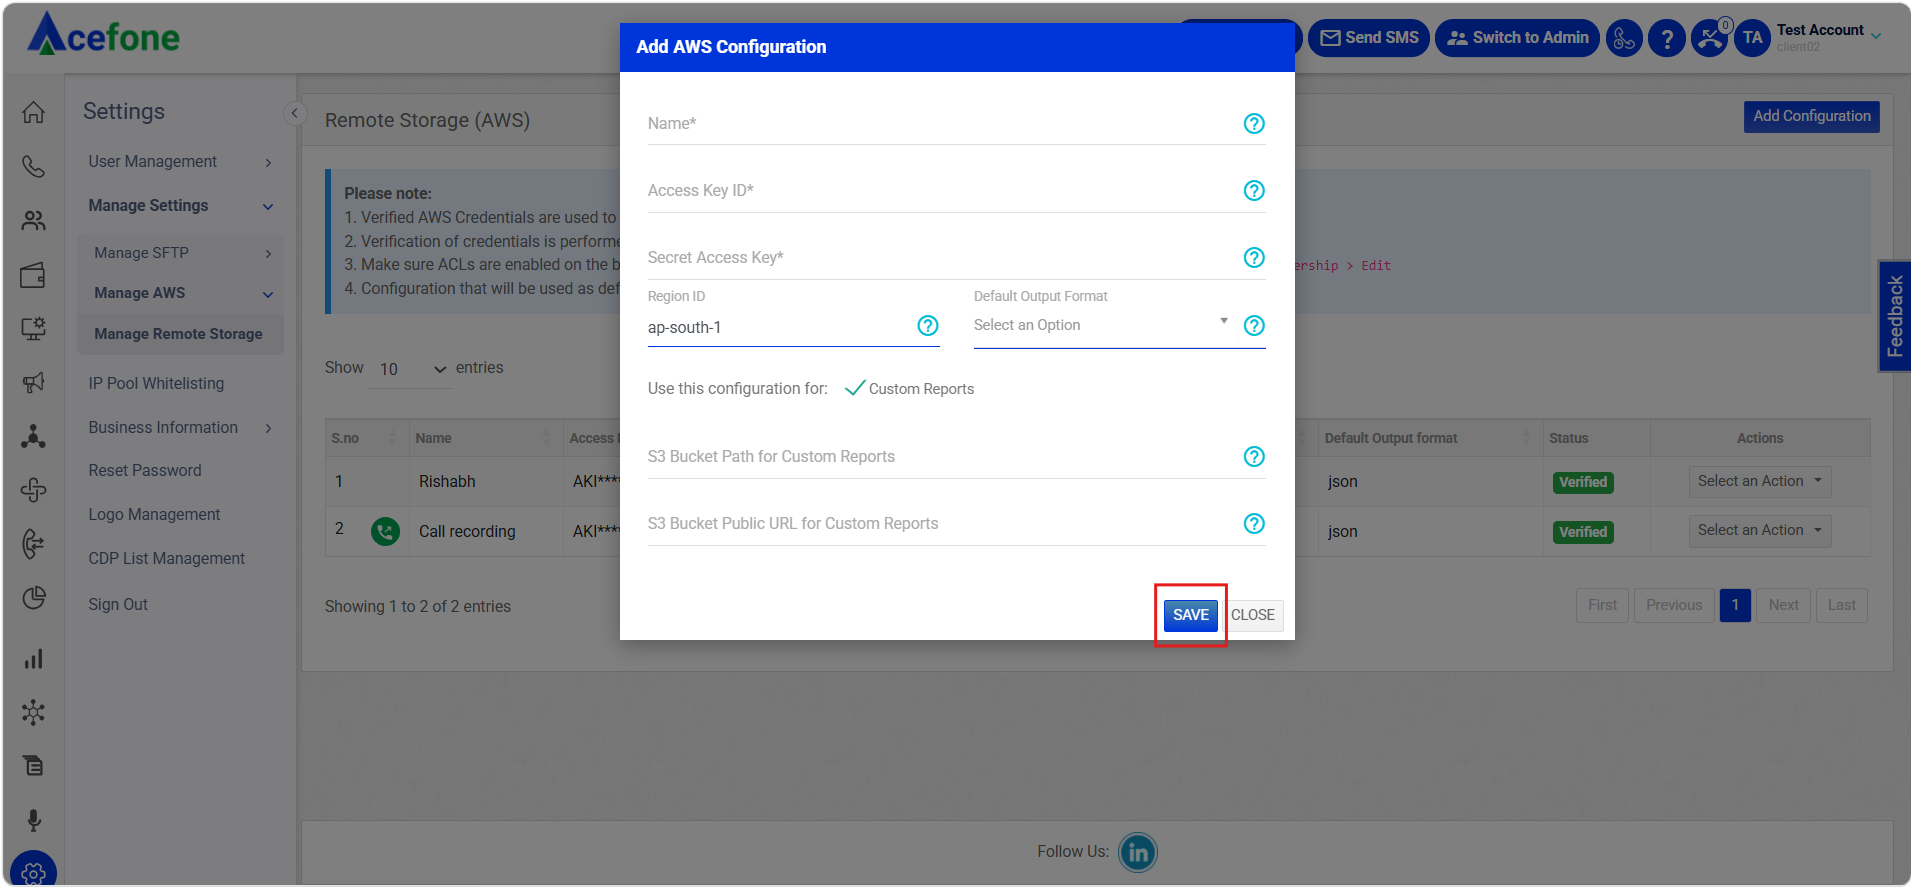Go to pagination page 1
Screen dimensions: 1911x888
click(x=1735, y=605)
